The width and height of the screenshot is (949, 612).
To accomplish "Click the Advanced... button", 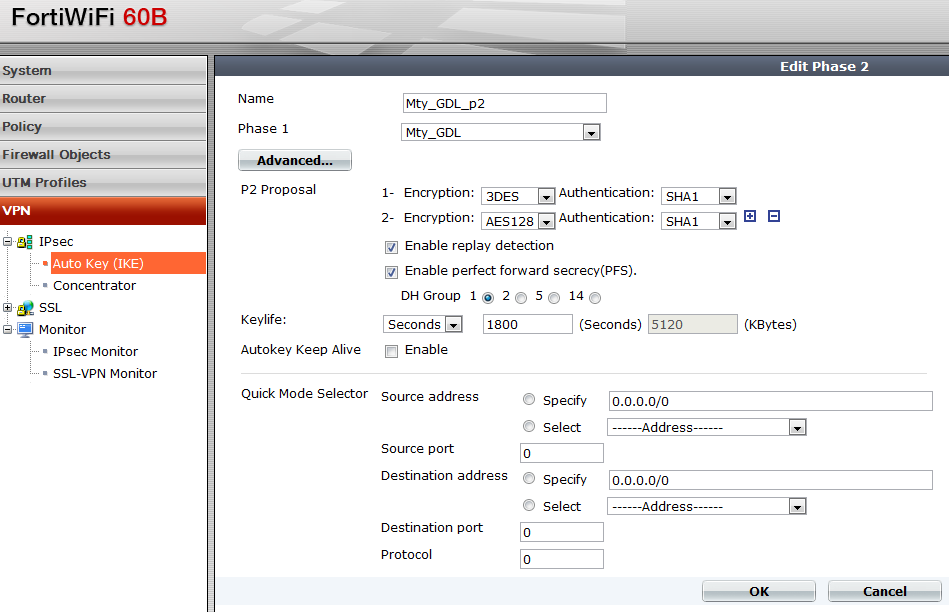I will (x=295, y=160).
